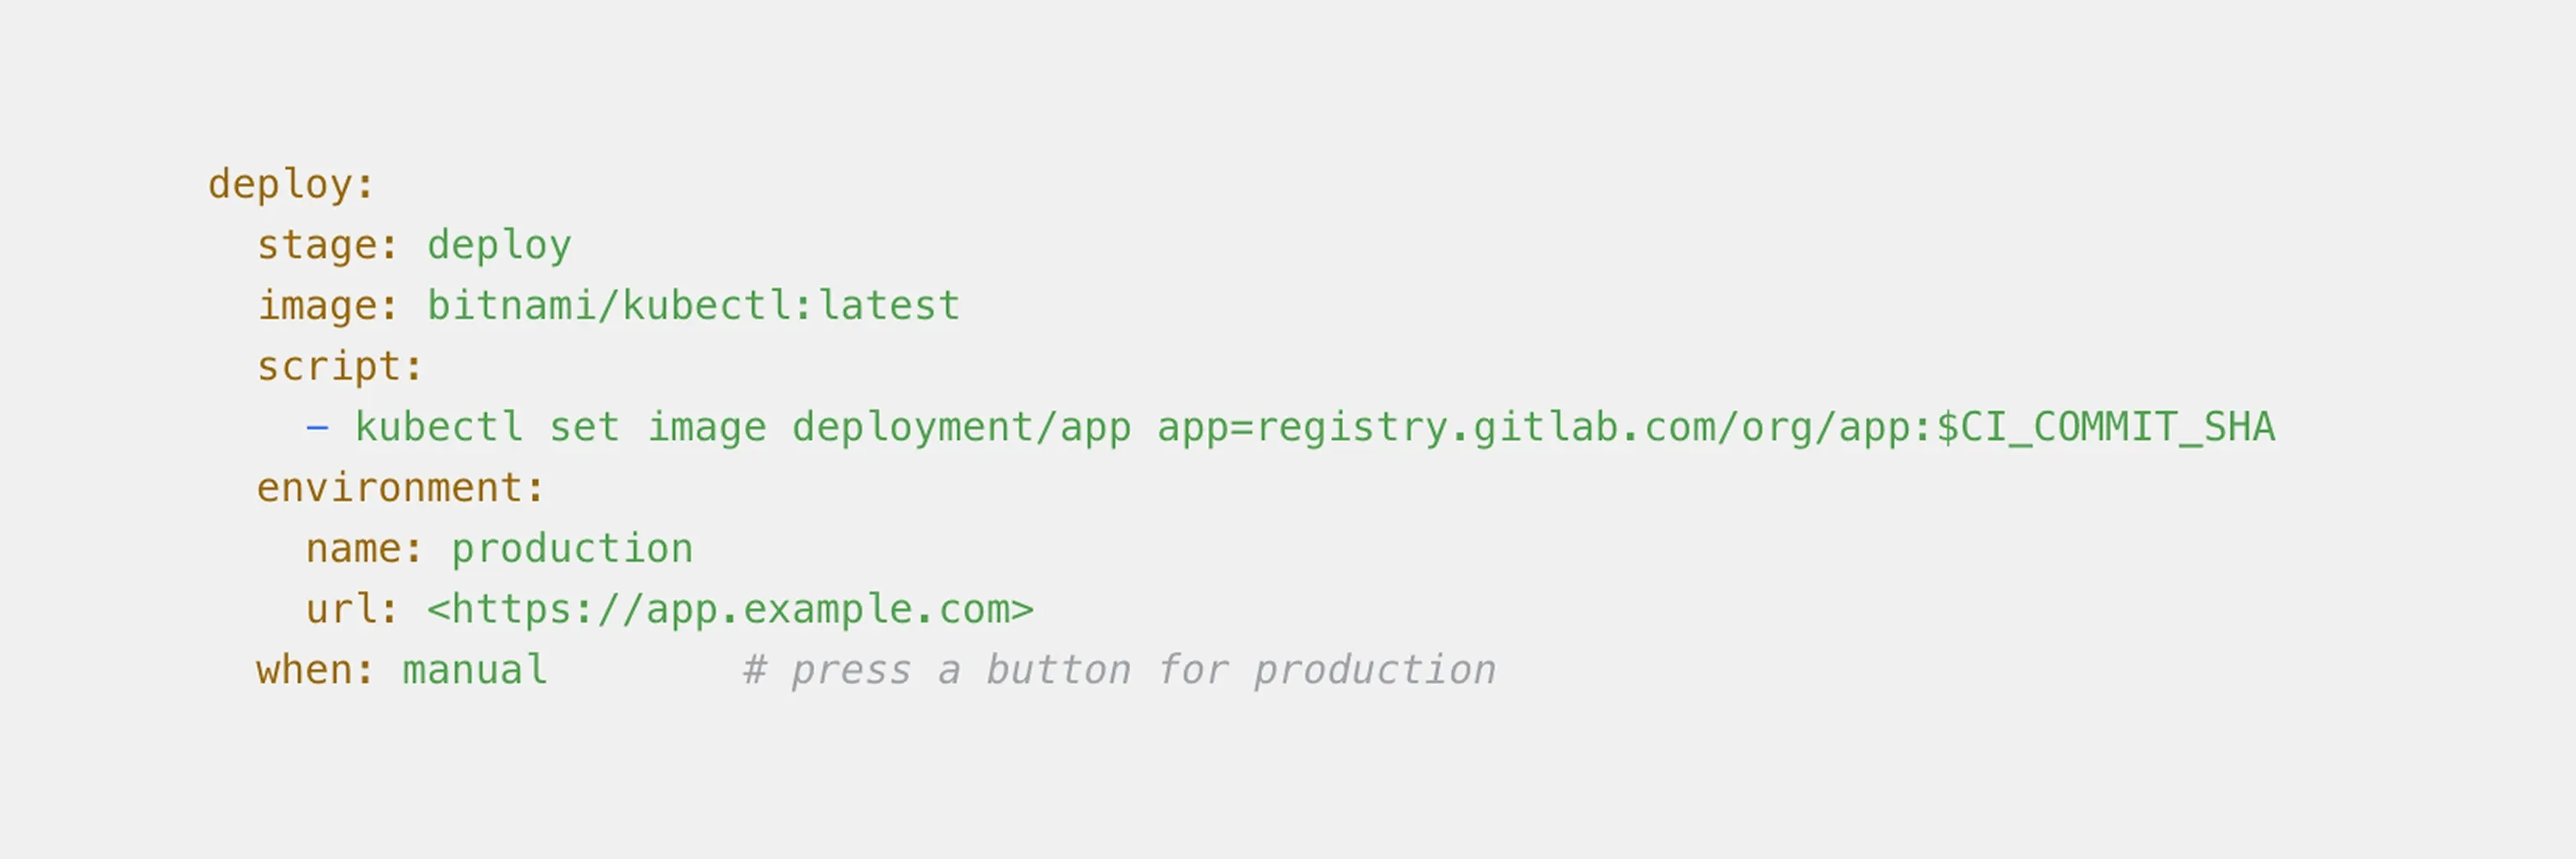Click the 'url:' key

click(x=352, y=610)
